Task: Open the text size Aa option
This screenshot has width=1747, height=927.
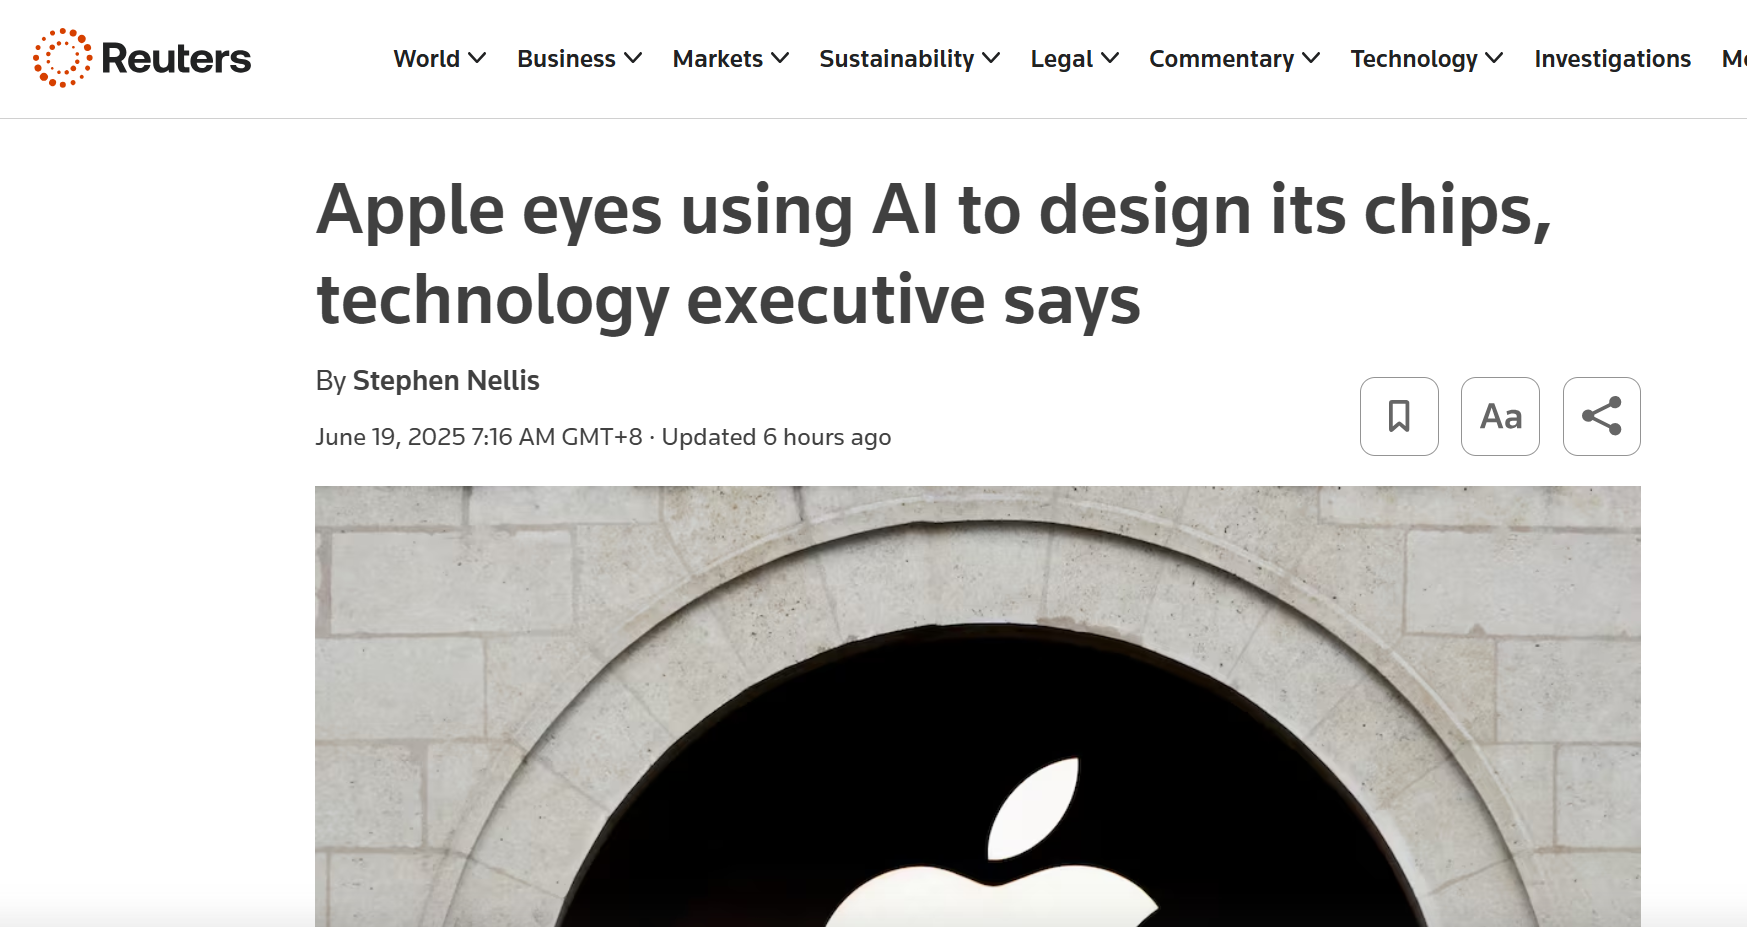Action: point(1500,416)
